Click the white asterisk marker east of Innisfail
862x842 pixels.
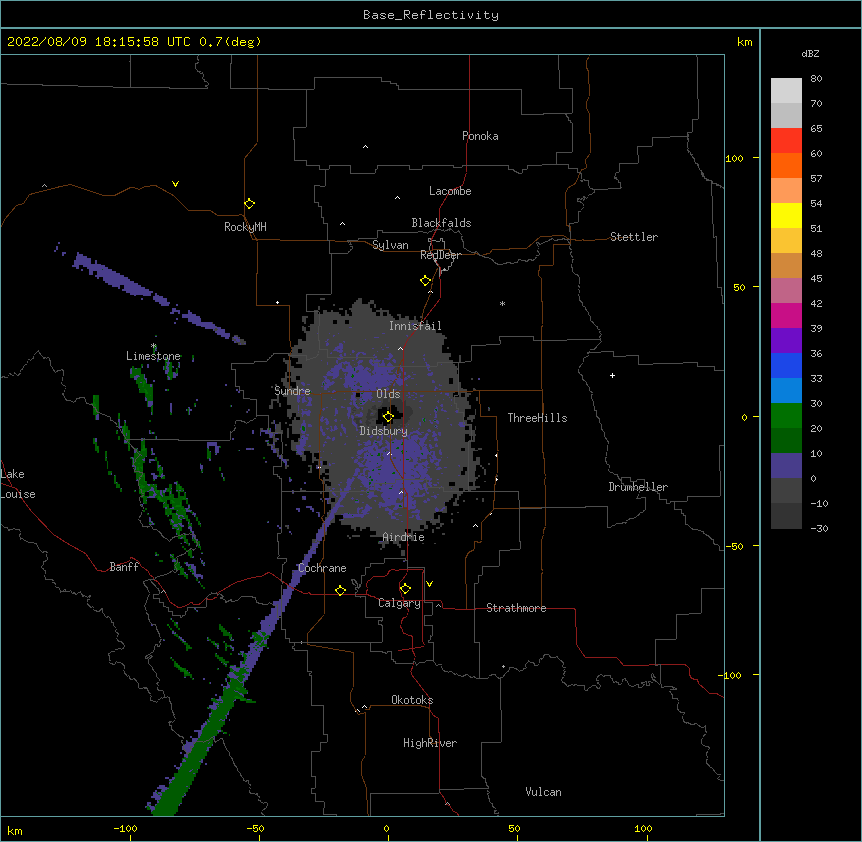tap(502, 303)
